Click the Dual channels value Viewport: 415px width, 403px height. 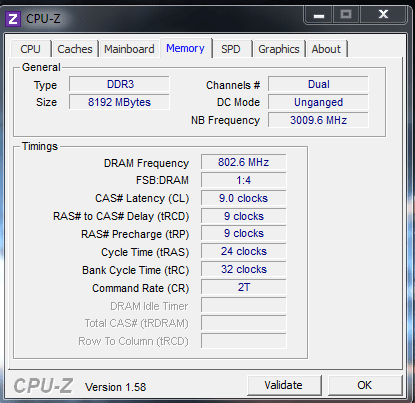coord(318,84)
